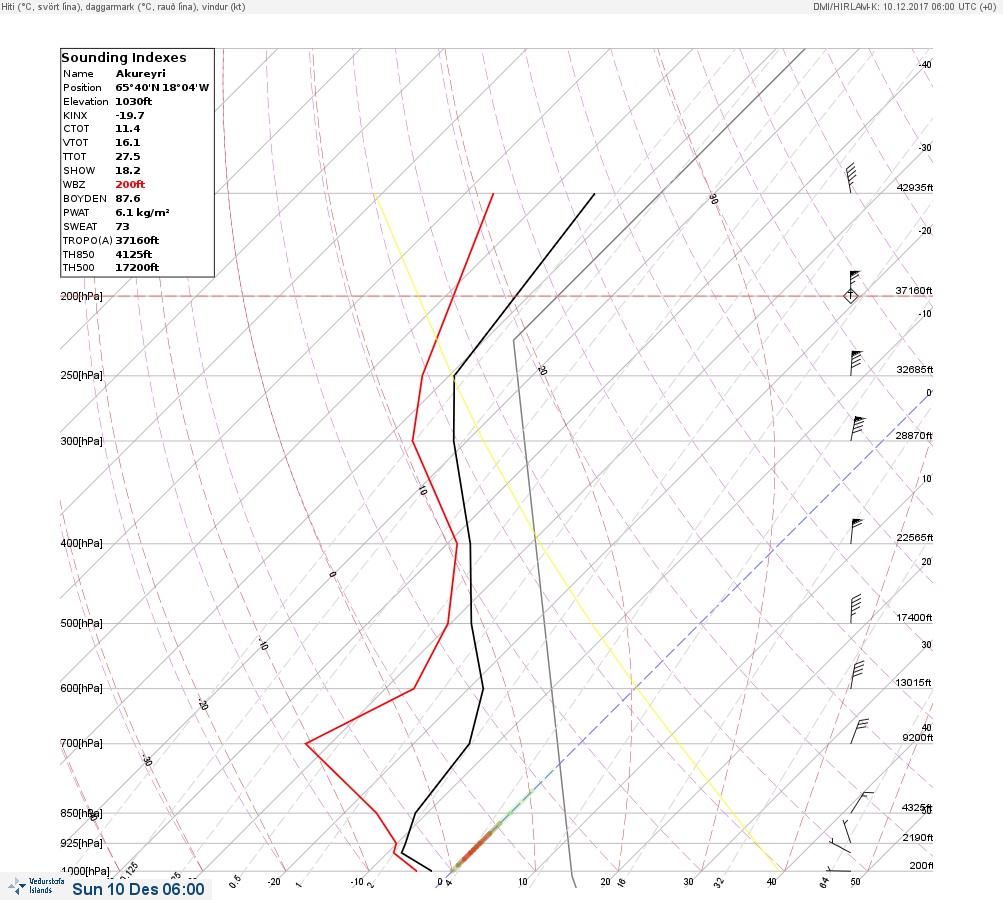This screenshot has width=1003, height=900.
Task: Click the '2190ft' height label
Action: tap(918, 837)
